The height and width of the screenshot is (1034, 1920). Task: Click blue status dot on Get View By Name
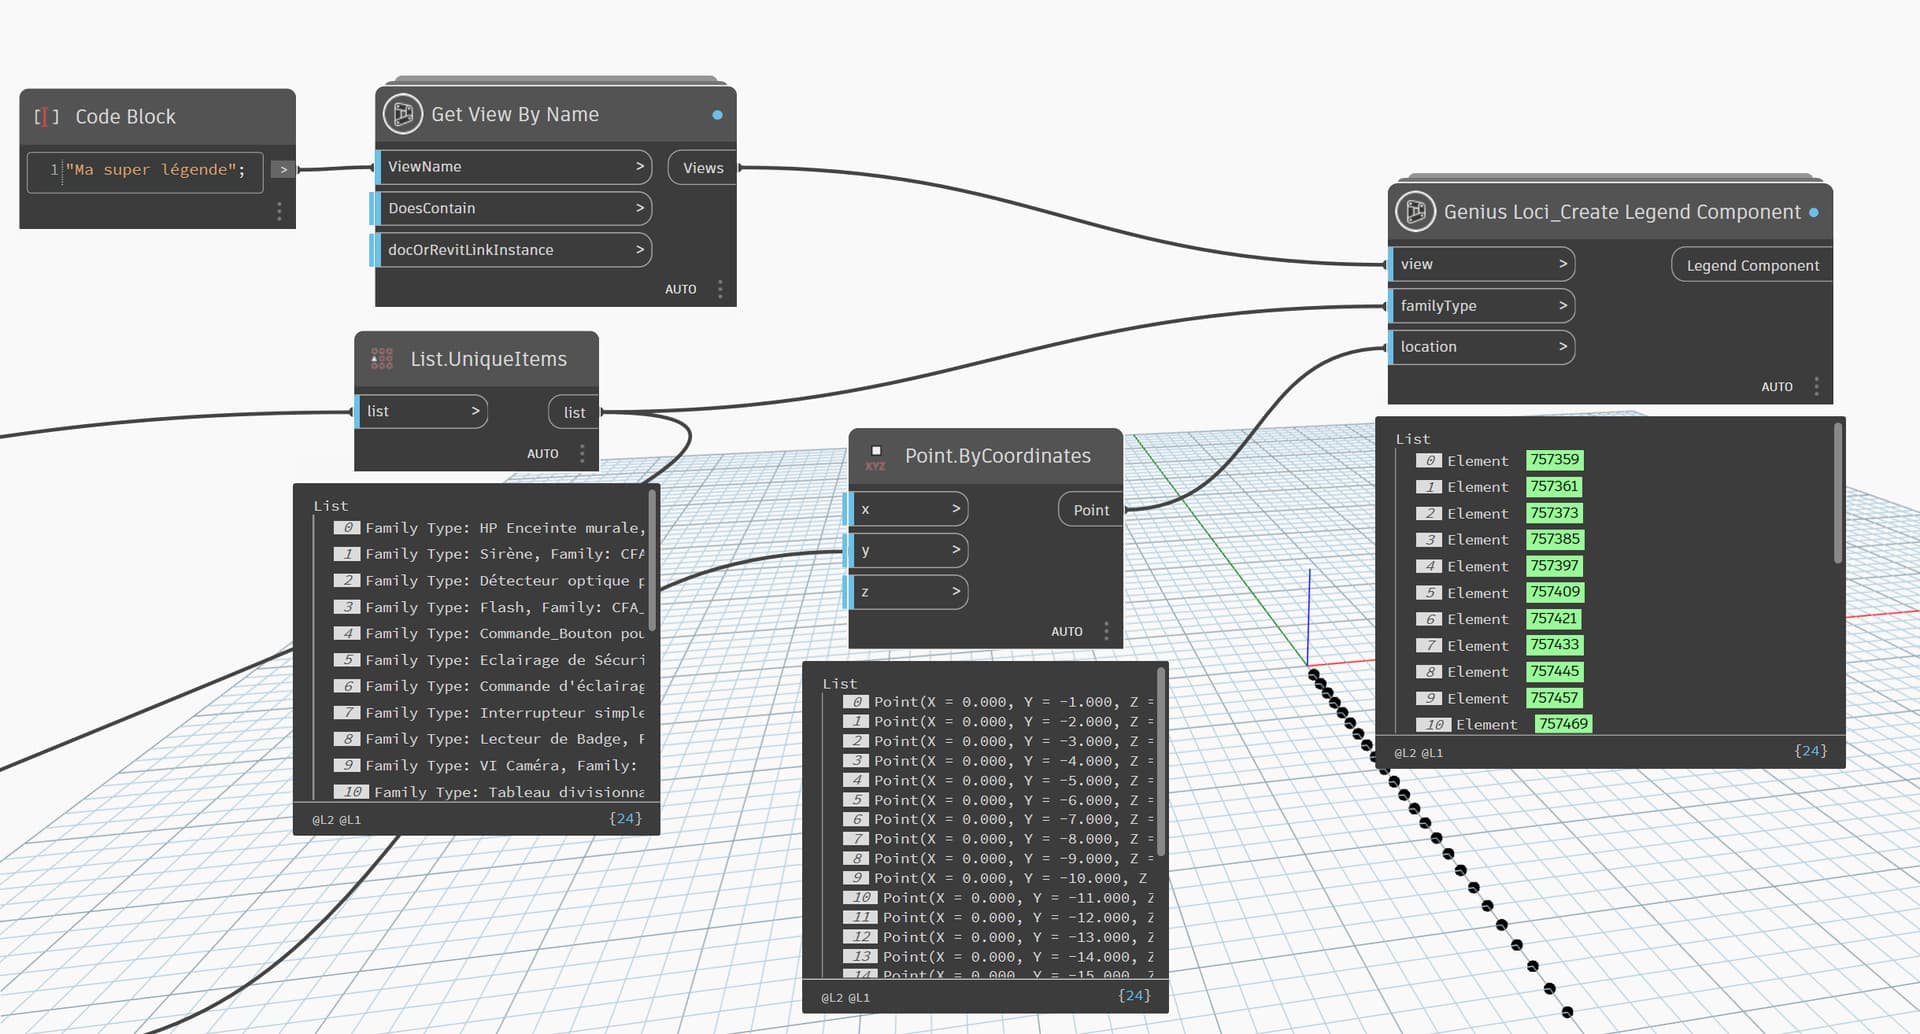pyautogui.click(x=717, y=115)
